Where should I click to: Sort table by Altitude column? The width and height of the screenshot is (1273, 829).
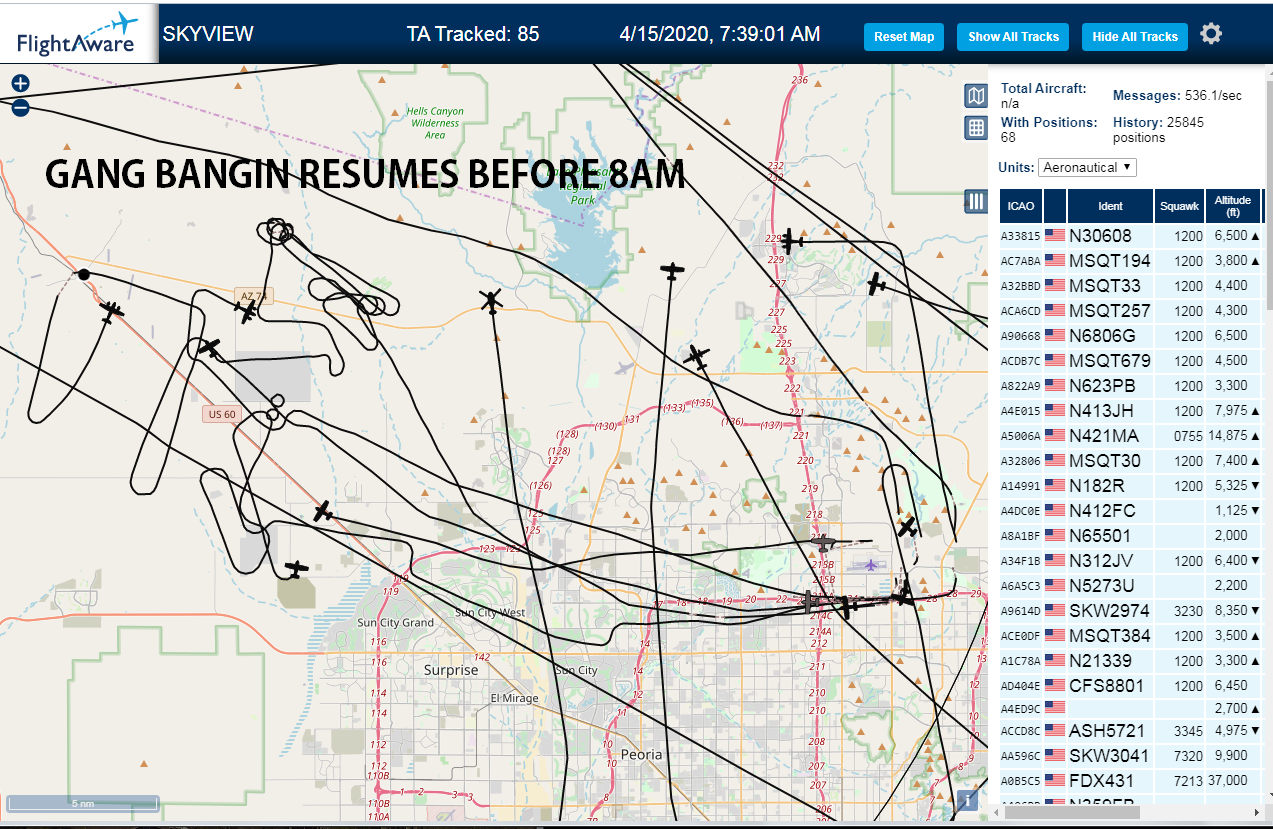click(x=1233, y=206)
